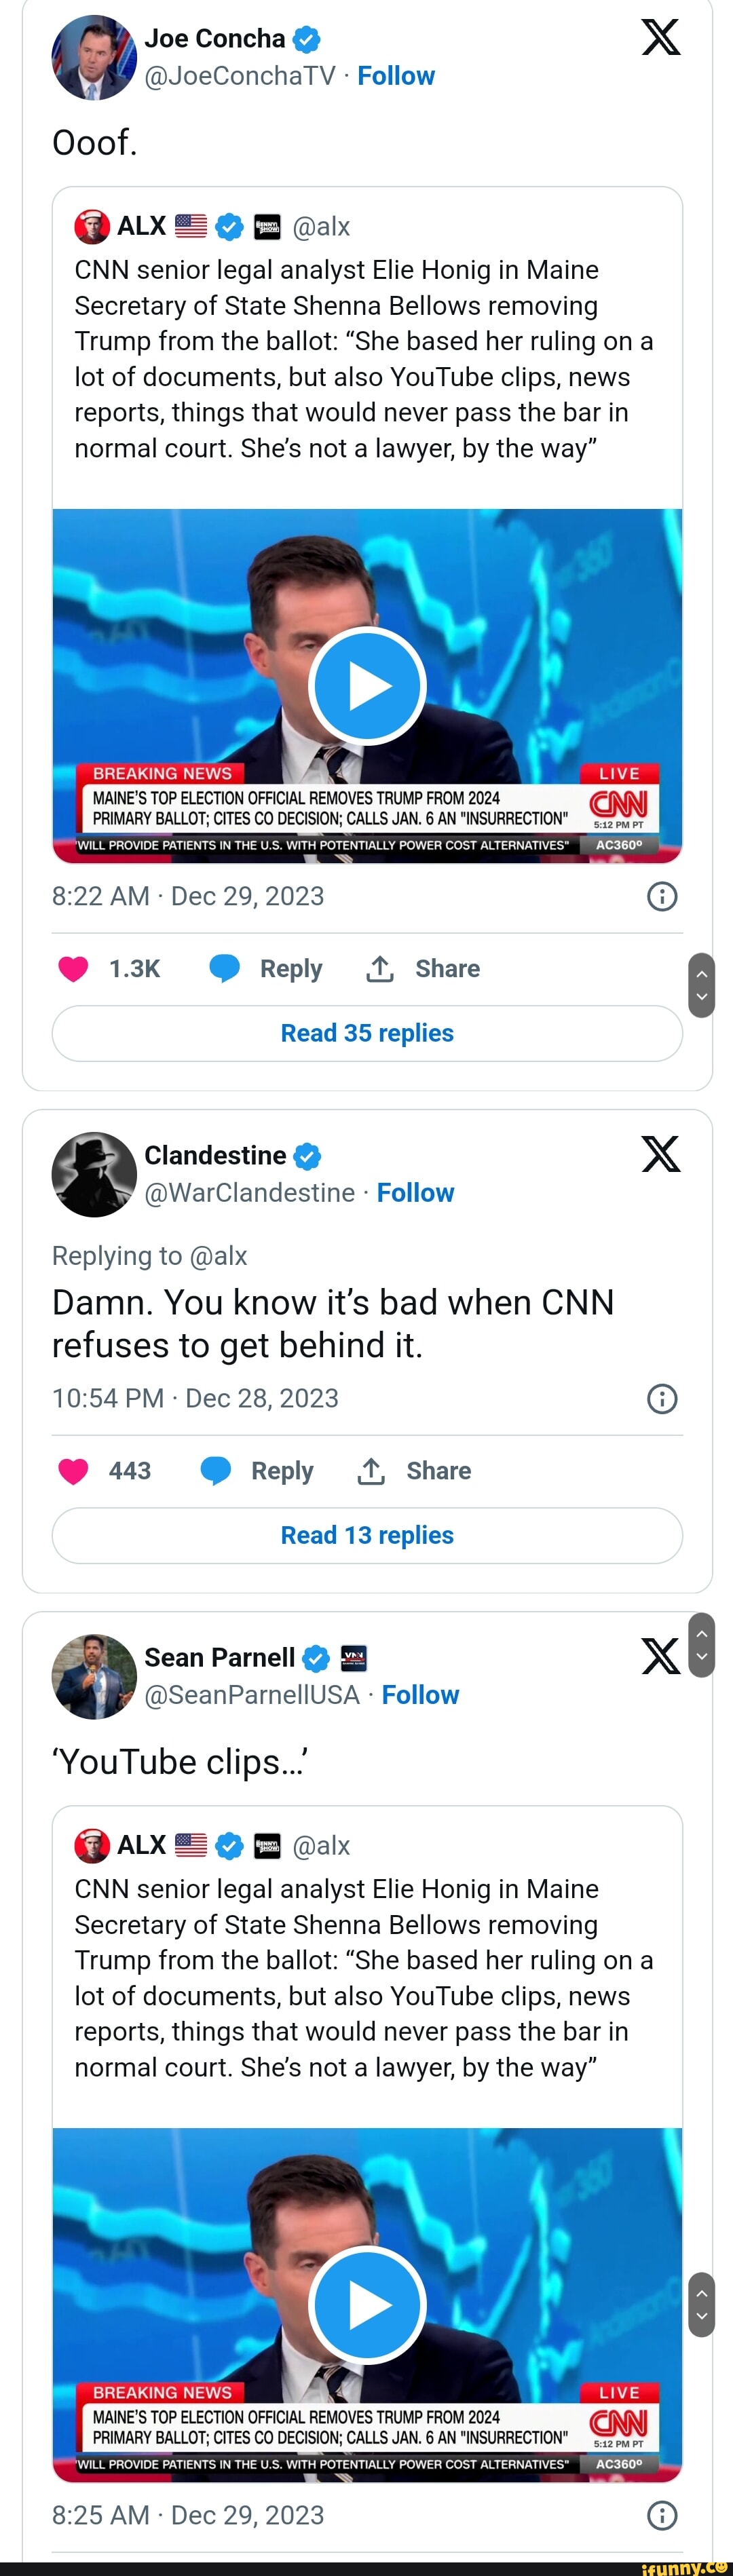Follow @SeanParnellUSA
Viewport: 733px width, 2576px height.
point(420,1695)
